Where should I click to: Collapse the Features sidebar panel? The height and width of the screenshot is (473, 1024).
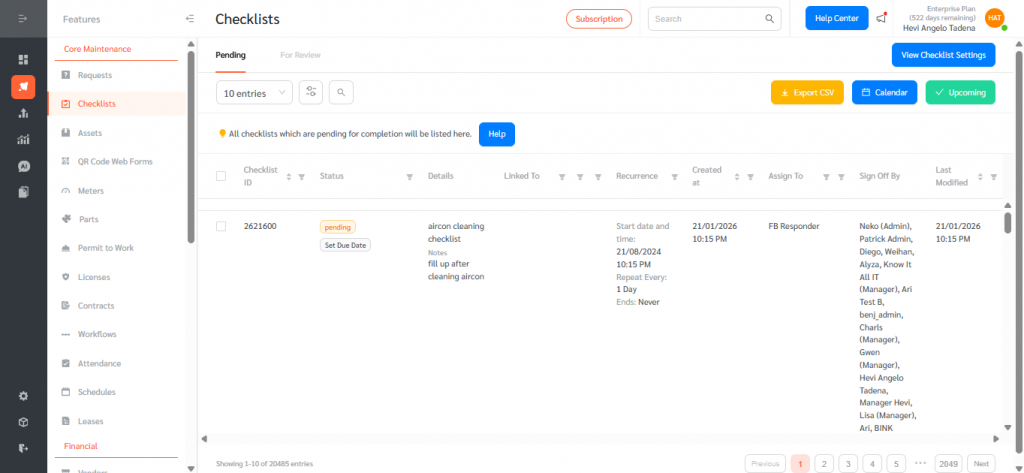[190, 19]
